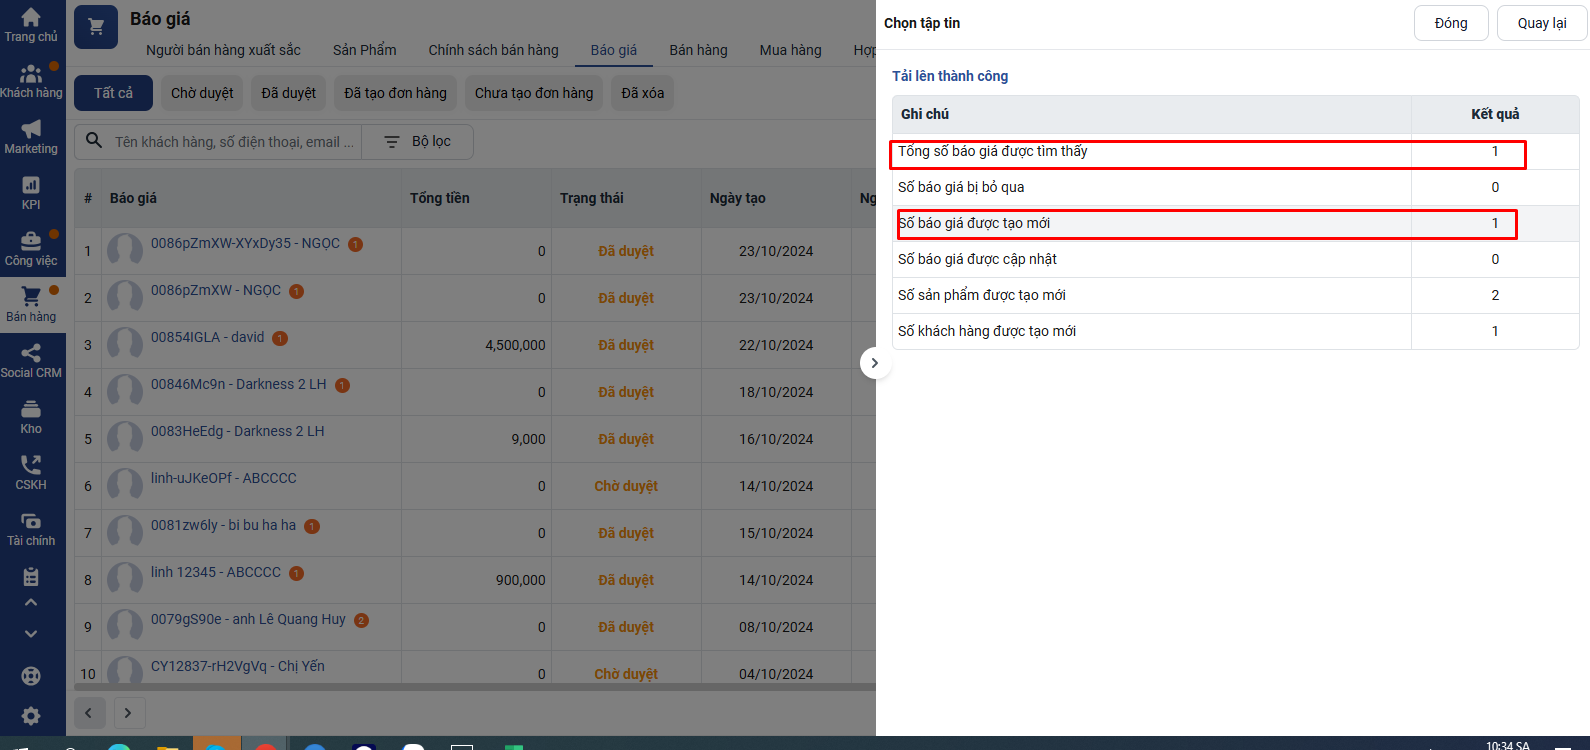Open Social CRM share icon
Screen dimensions: 1590x750
(31, 360)
